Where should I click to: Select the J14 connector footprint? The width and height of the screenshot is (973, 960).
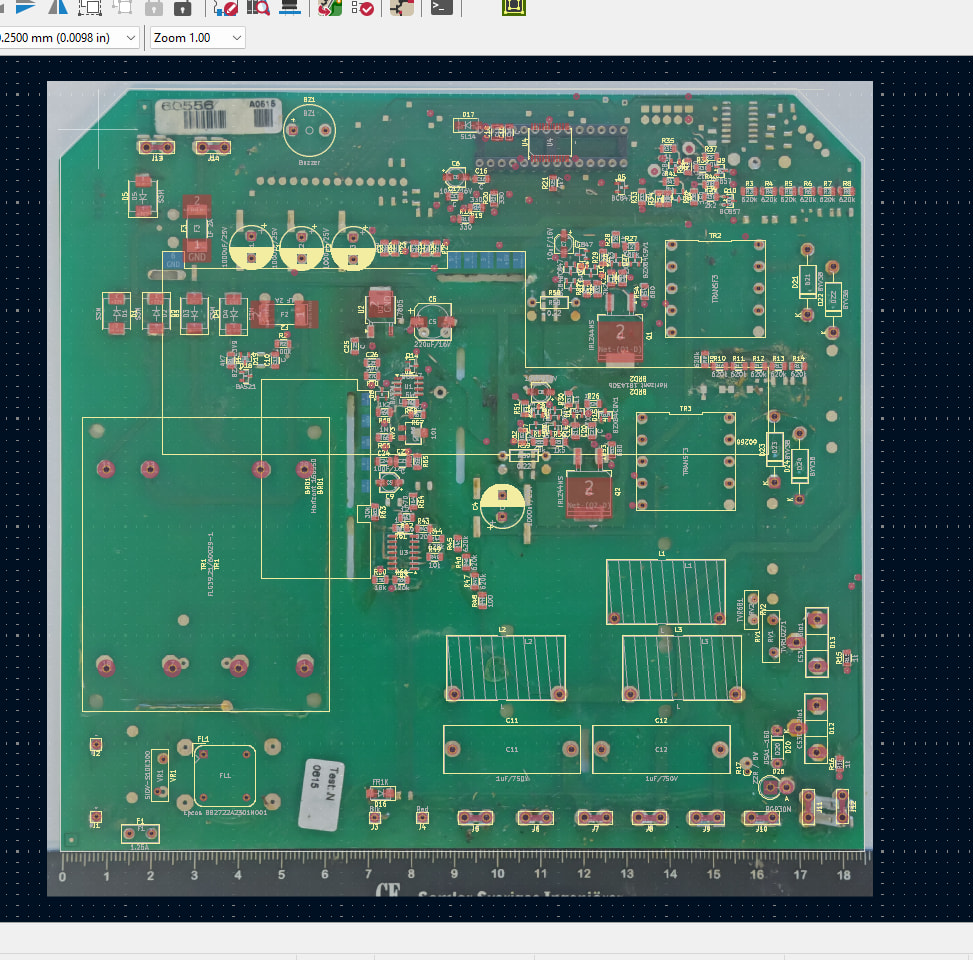tap(212, 147)
